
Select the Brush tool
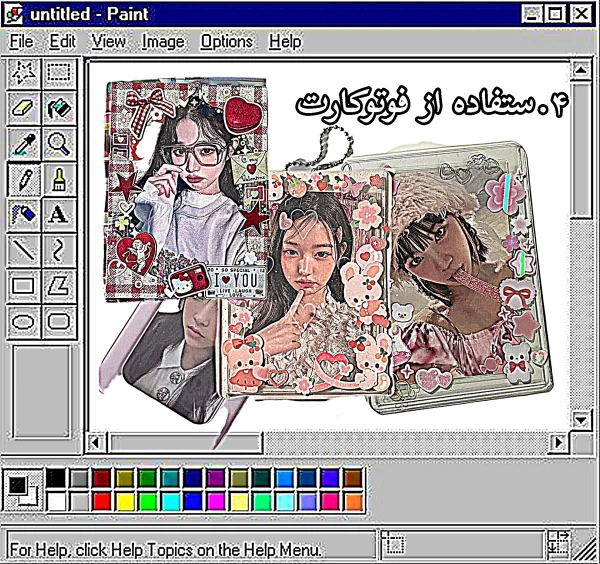pos(59,180)
